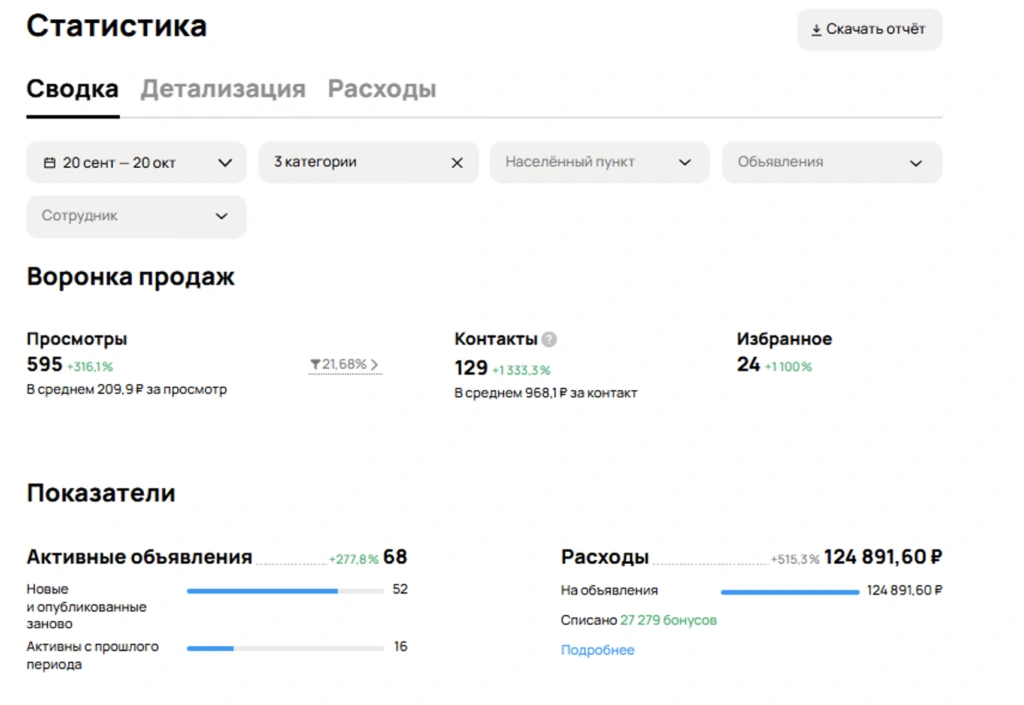
Task: Clear the 3 категории filter with X
Action: [x=457, y=163]
